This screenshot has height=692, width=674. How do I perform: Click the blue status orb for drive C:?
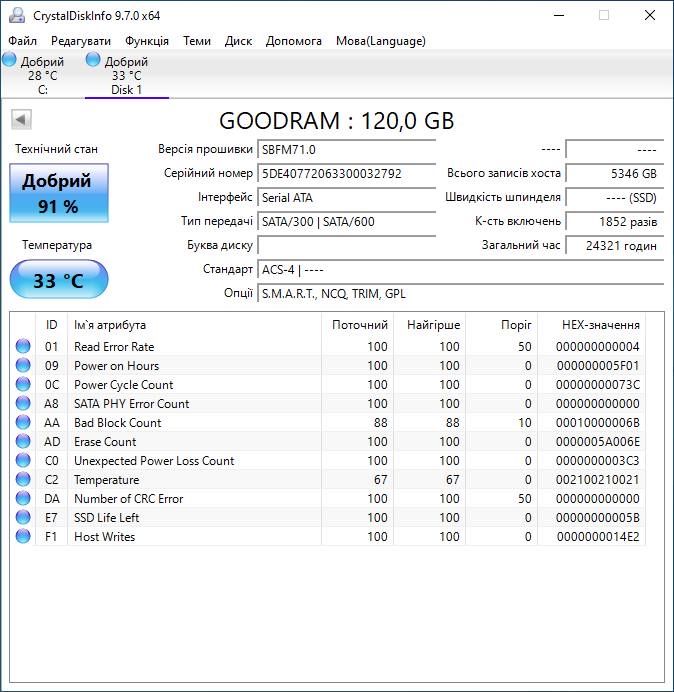coord(9,60)
